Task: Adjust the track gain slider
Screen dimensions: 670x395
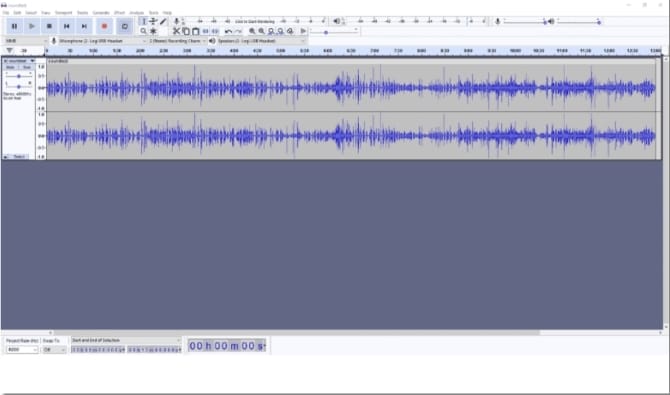Action: pos(18,76)
